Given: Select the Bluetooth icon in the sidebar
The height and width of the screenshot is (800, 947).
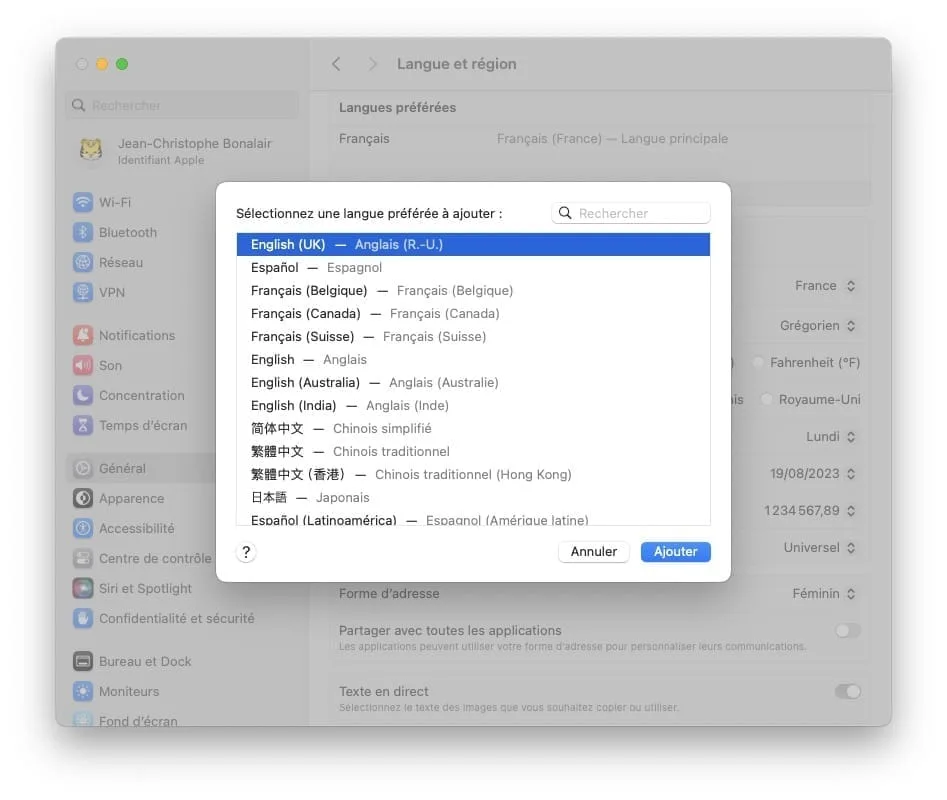Looking at the screenshot, I should (82, 232).
